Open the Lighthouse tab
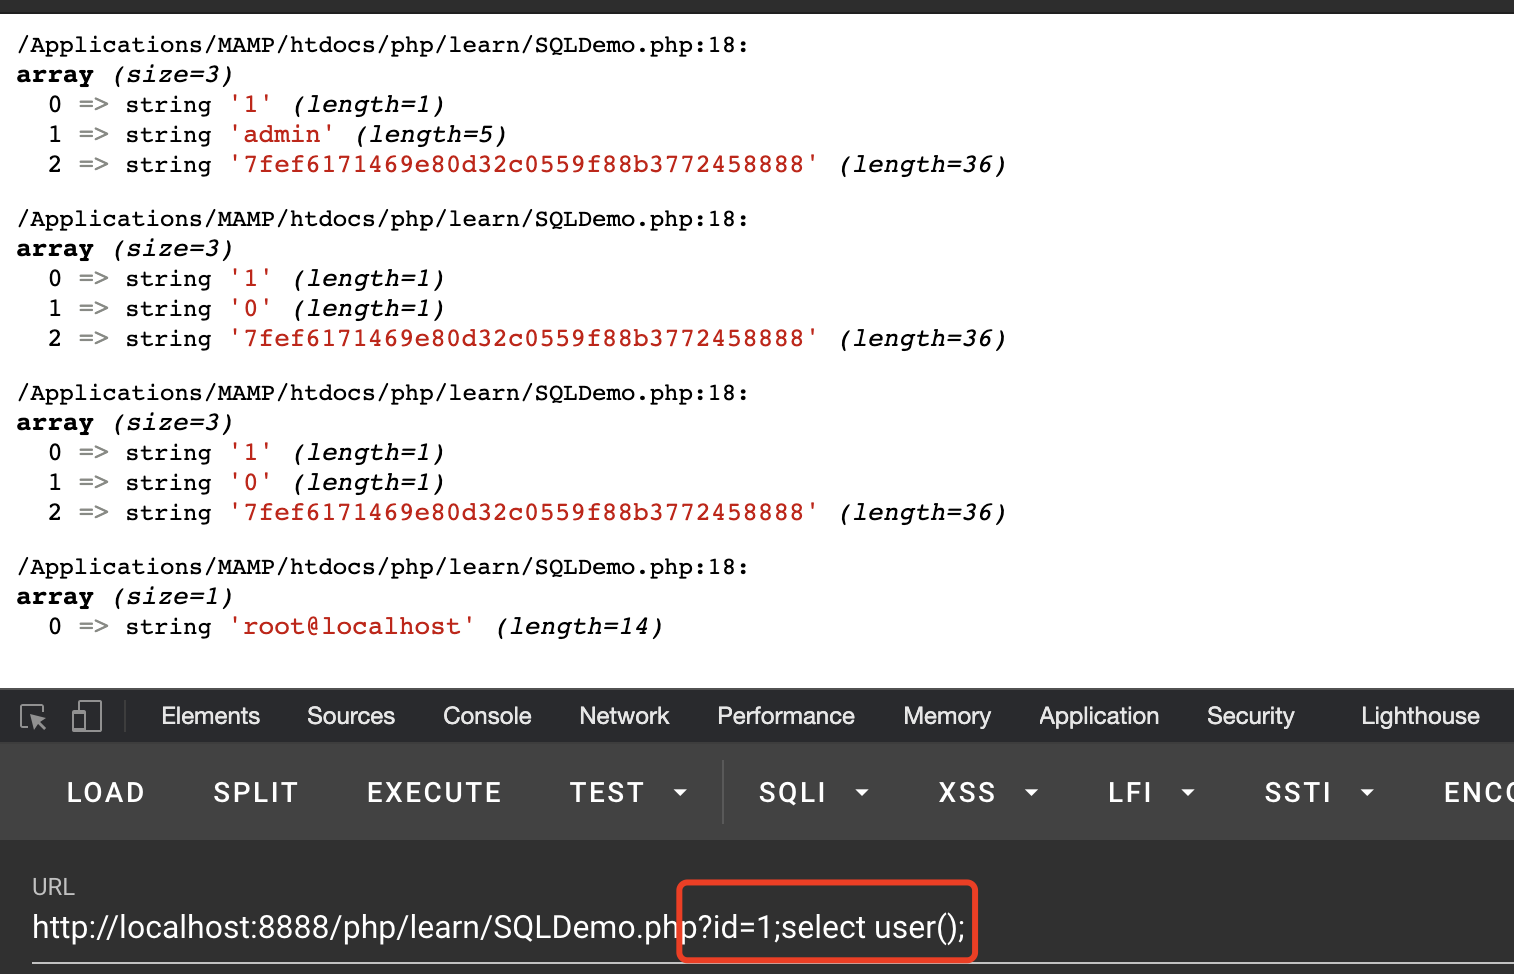This screenshot has height=974, width=1514. click(1420, 716)
